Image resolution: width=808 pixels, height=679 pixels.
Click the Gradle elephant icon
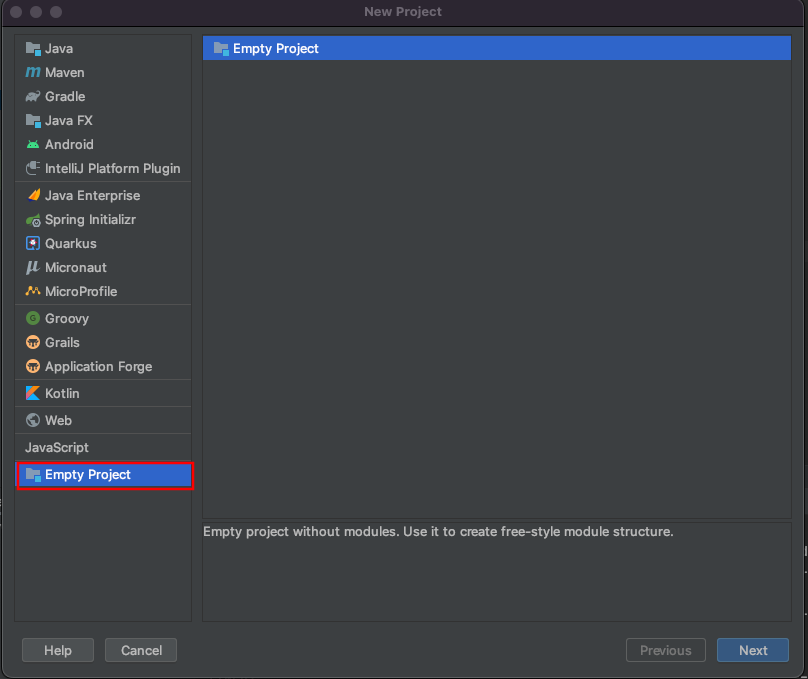(33, 96)
